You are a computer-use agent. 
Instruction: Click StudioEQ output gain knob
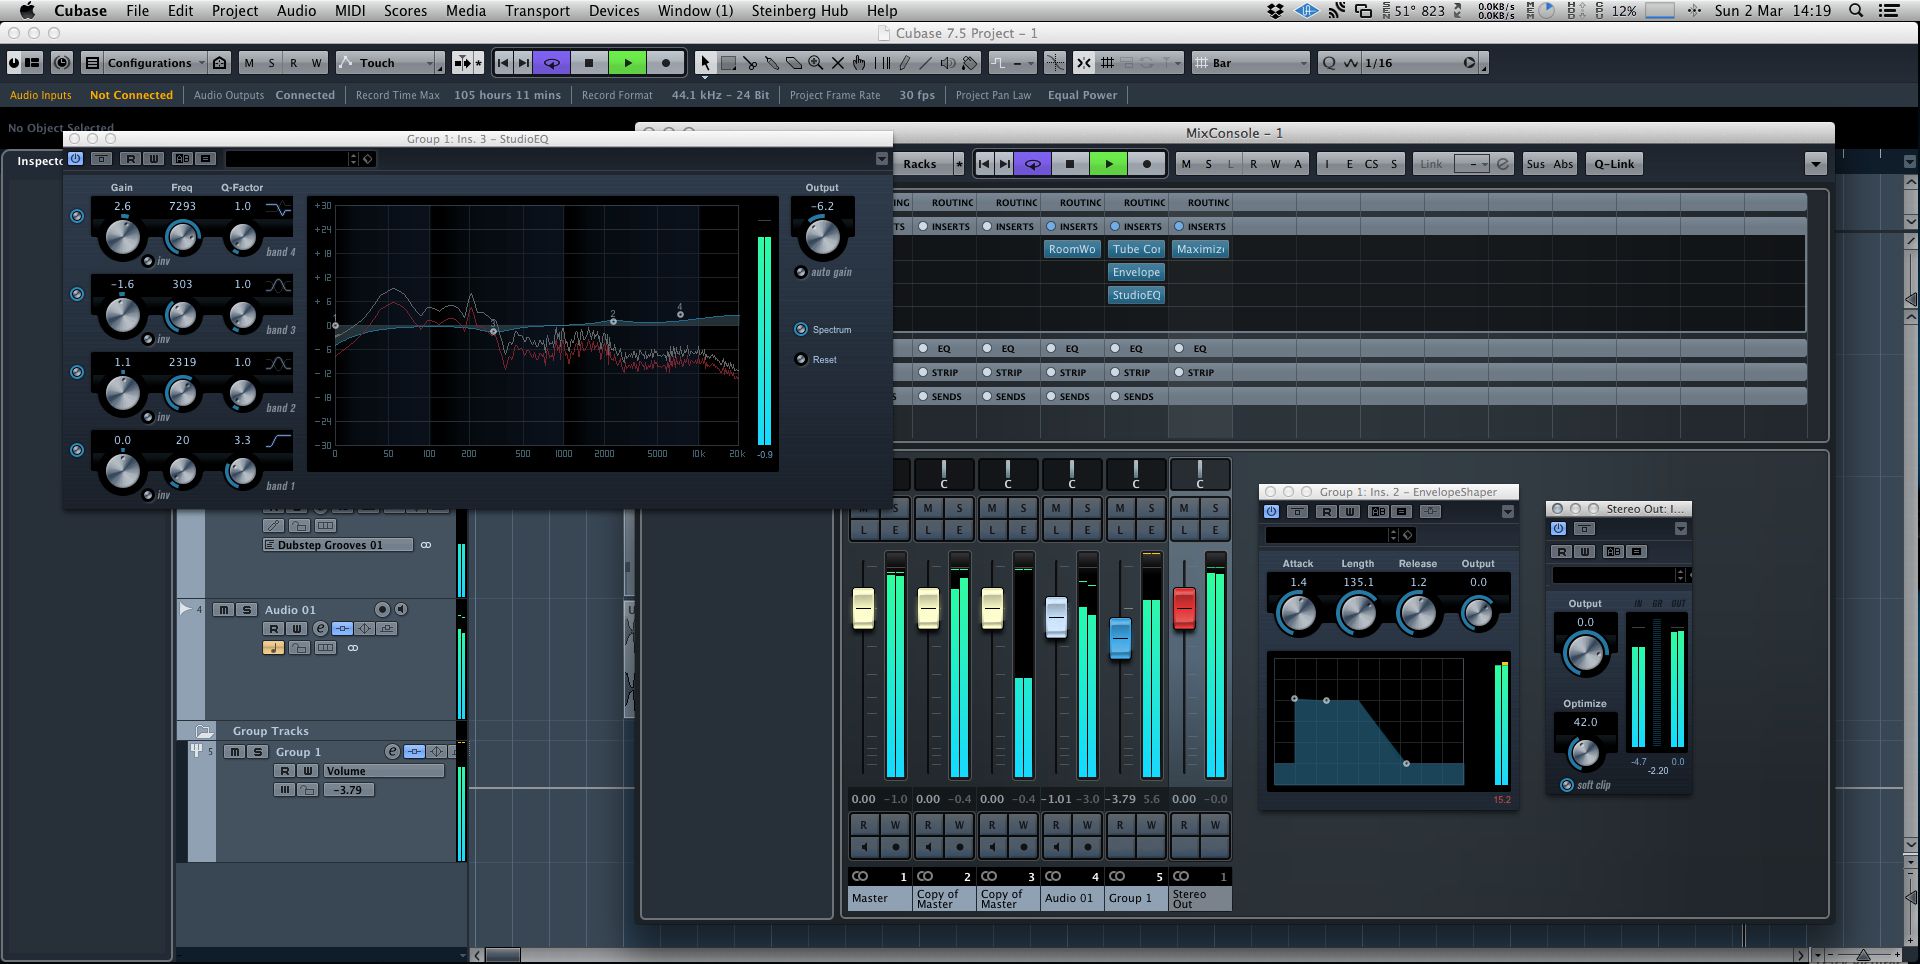[823, 237]
